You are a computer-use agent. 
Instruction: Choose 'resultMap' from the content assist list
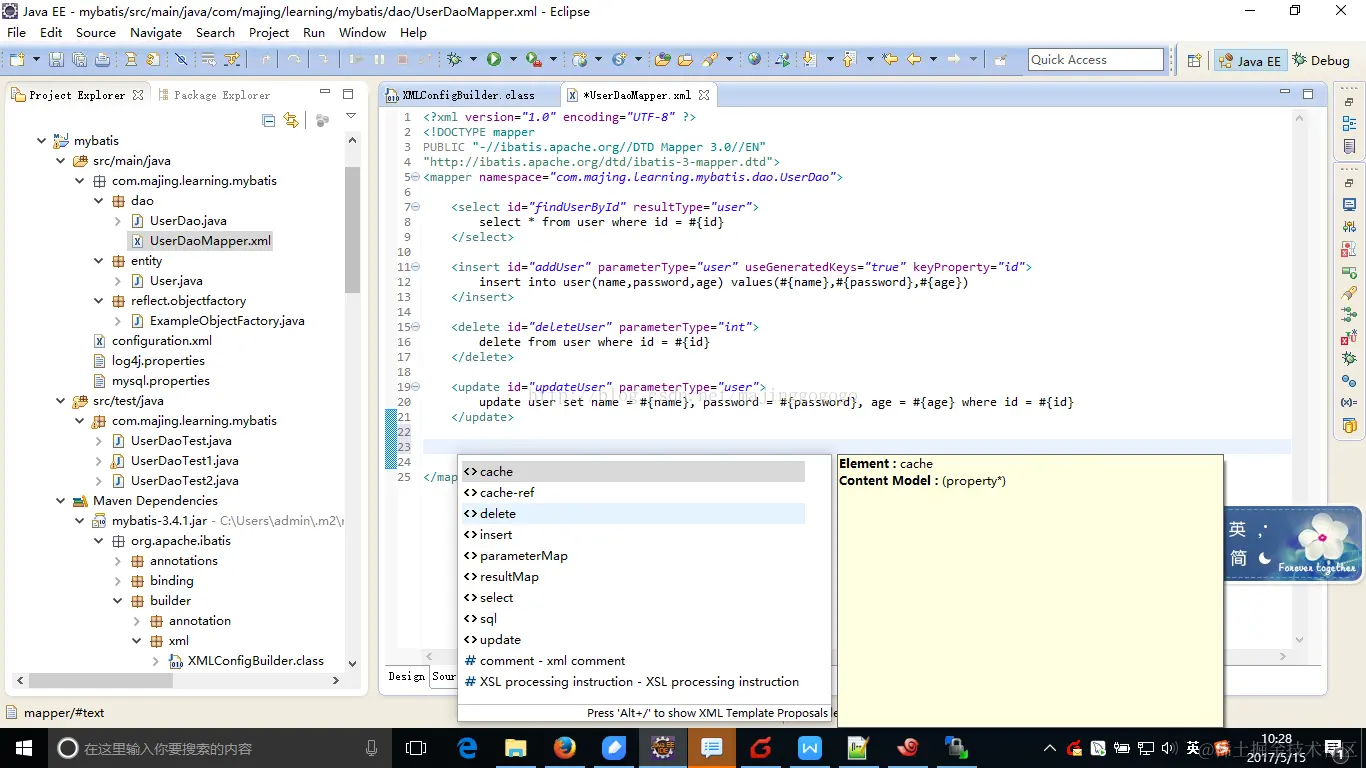point(634,576)
